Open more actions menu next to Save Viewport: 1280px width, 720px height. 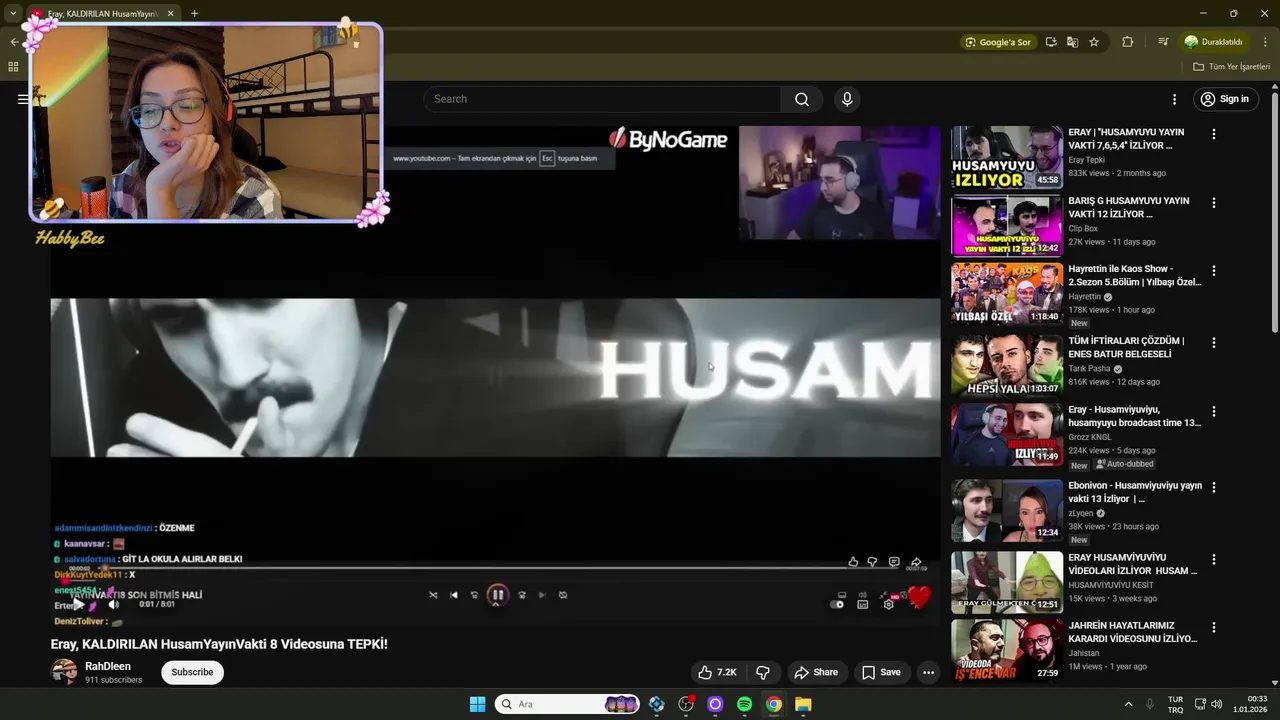[x=928, y=672]
